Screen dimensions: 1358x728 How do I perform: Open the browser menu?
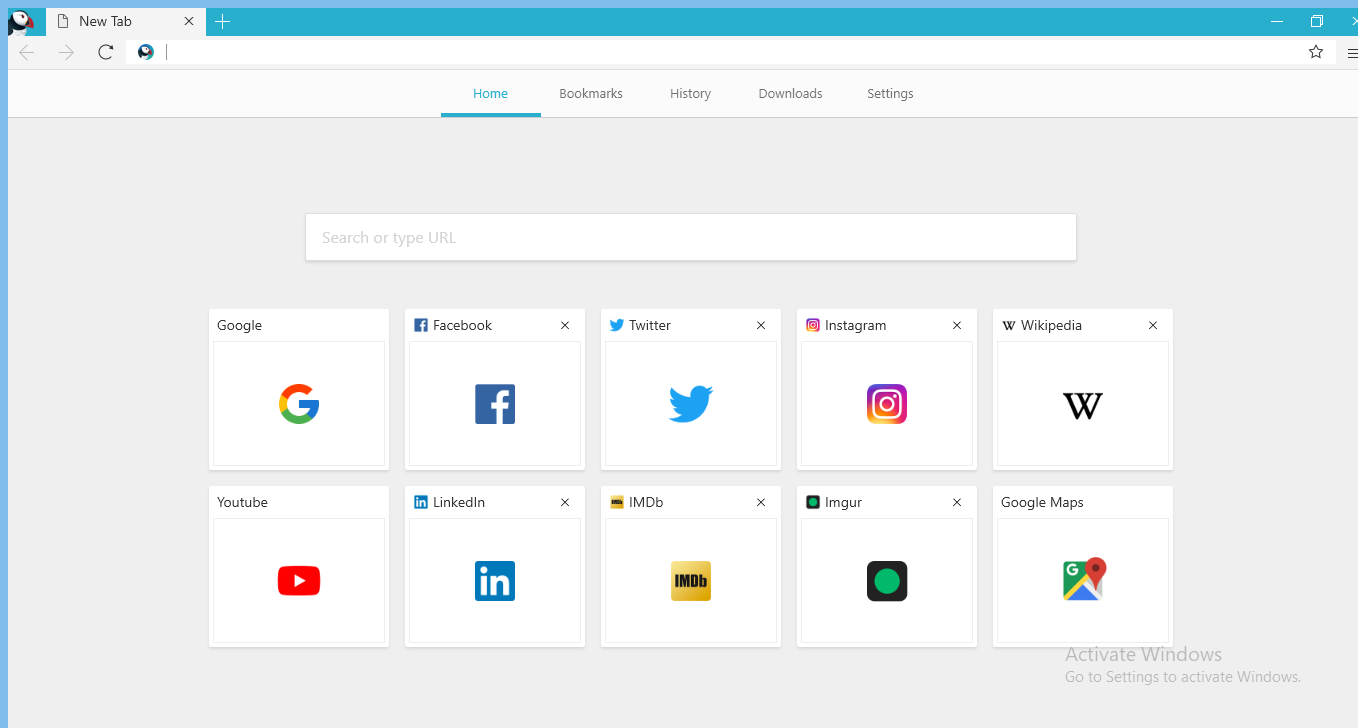pos(1352,52)
